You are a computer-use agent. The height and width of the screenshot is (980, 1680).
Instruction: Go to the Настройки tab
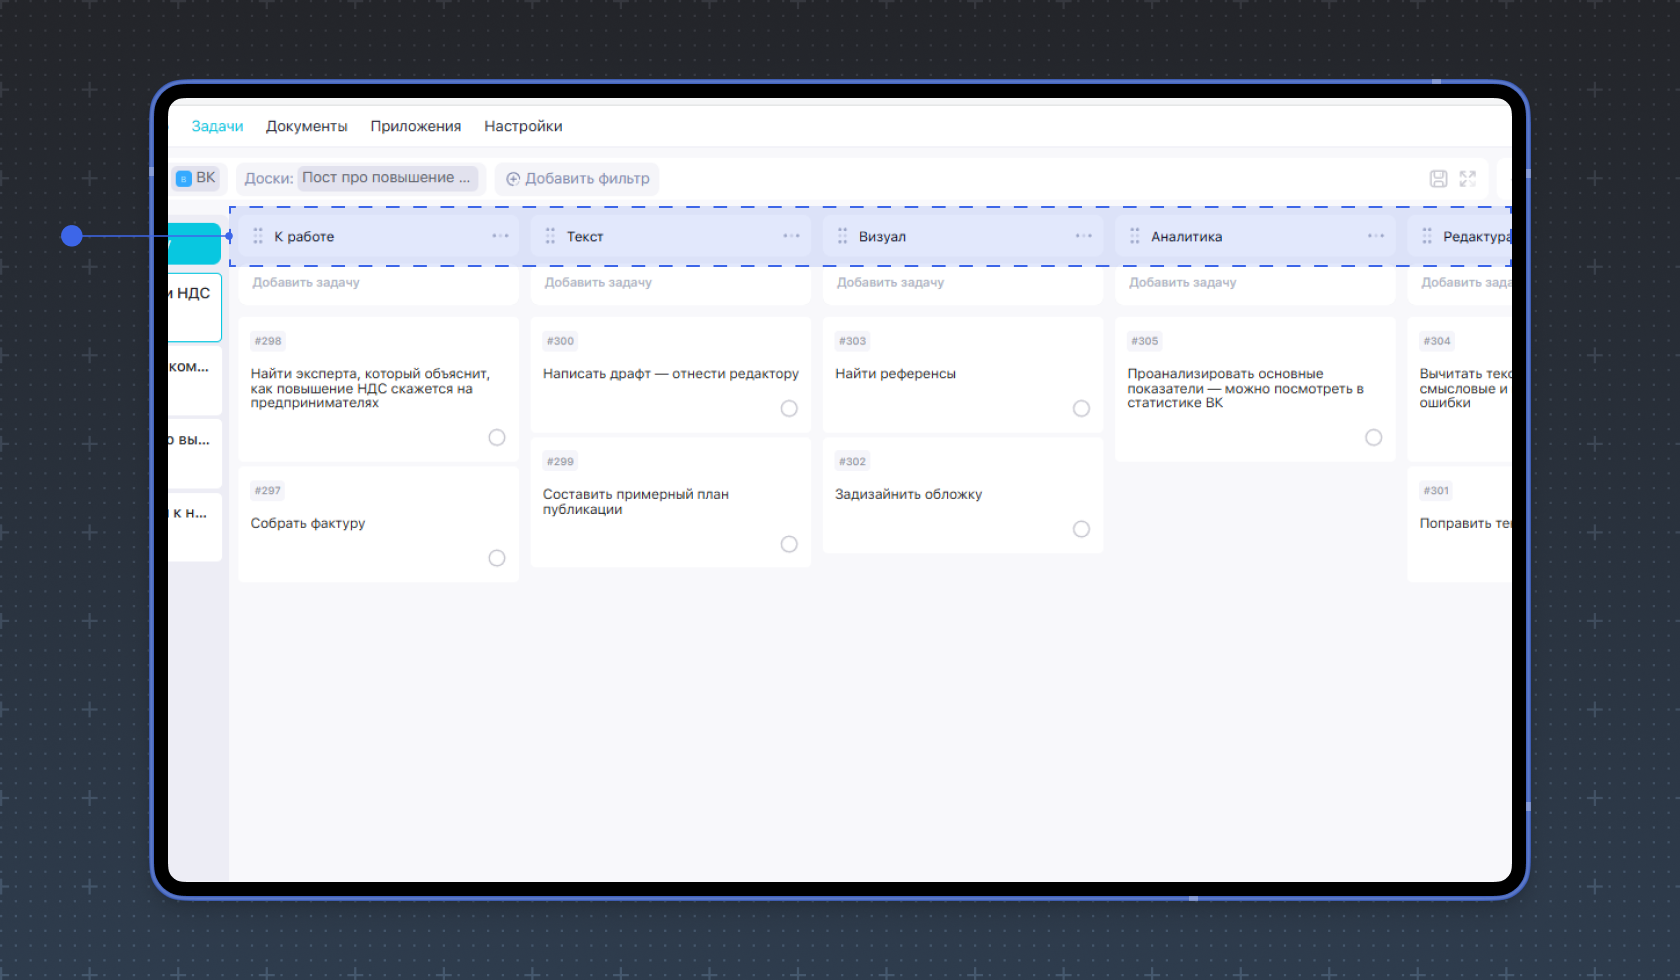(x=523, y=126)
